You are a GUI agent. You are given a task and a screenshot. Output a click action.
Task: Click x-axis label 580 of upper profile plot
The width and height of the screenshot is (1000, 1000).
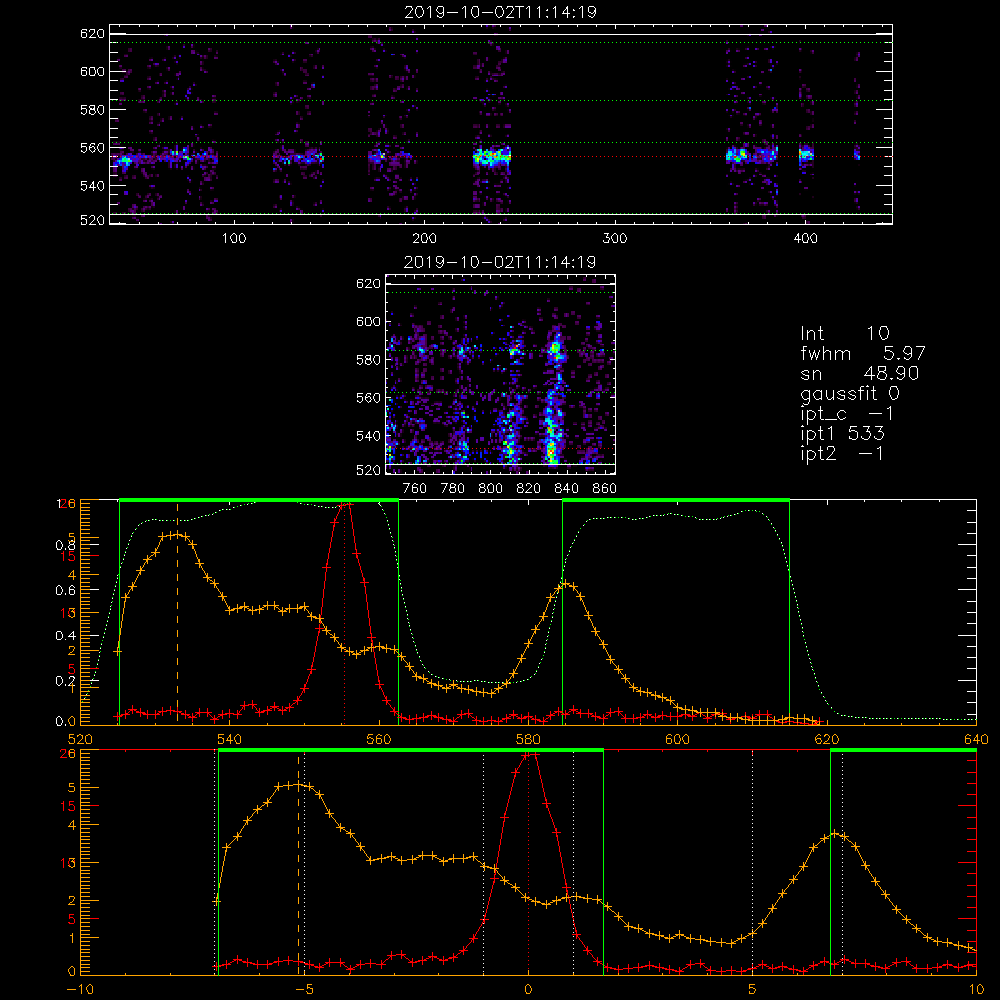(528, 739)
